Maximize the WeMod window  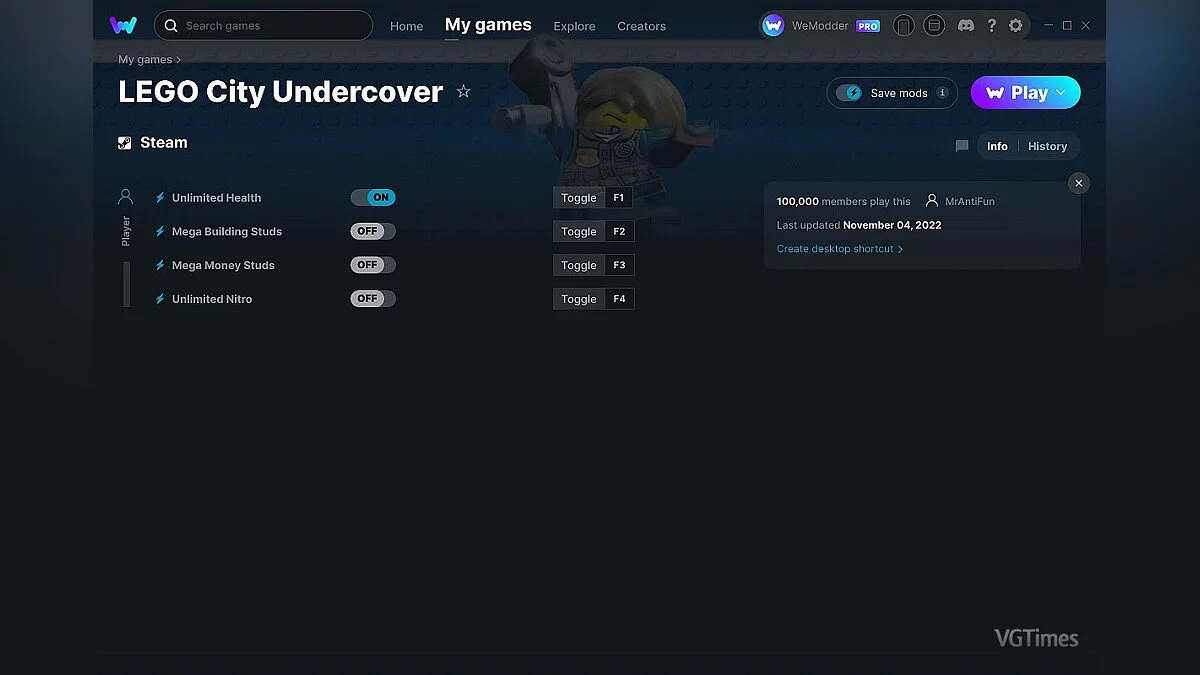1067,26
